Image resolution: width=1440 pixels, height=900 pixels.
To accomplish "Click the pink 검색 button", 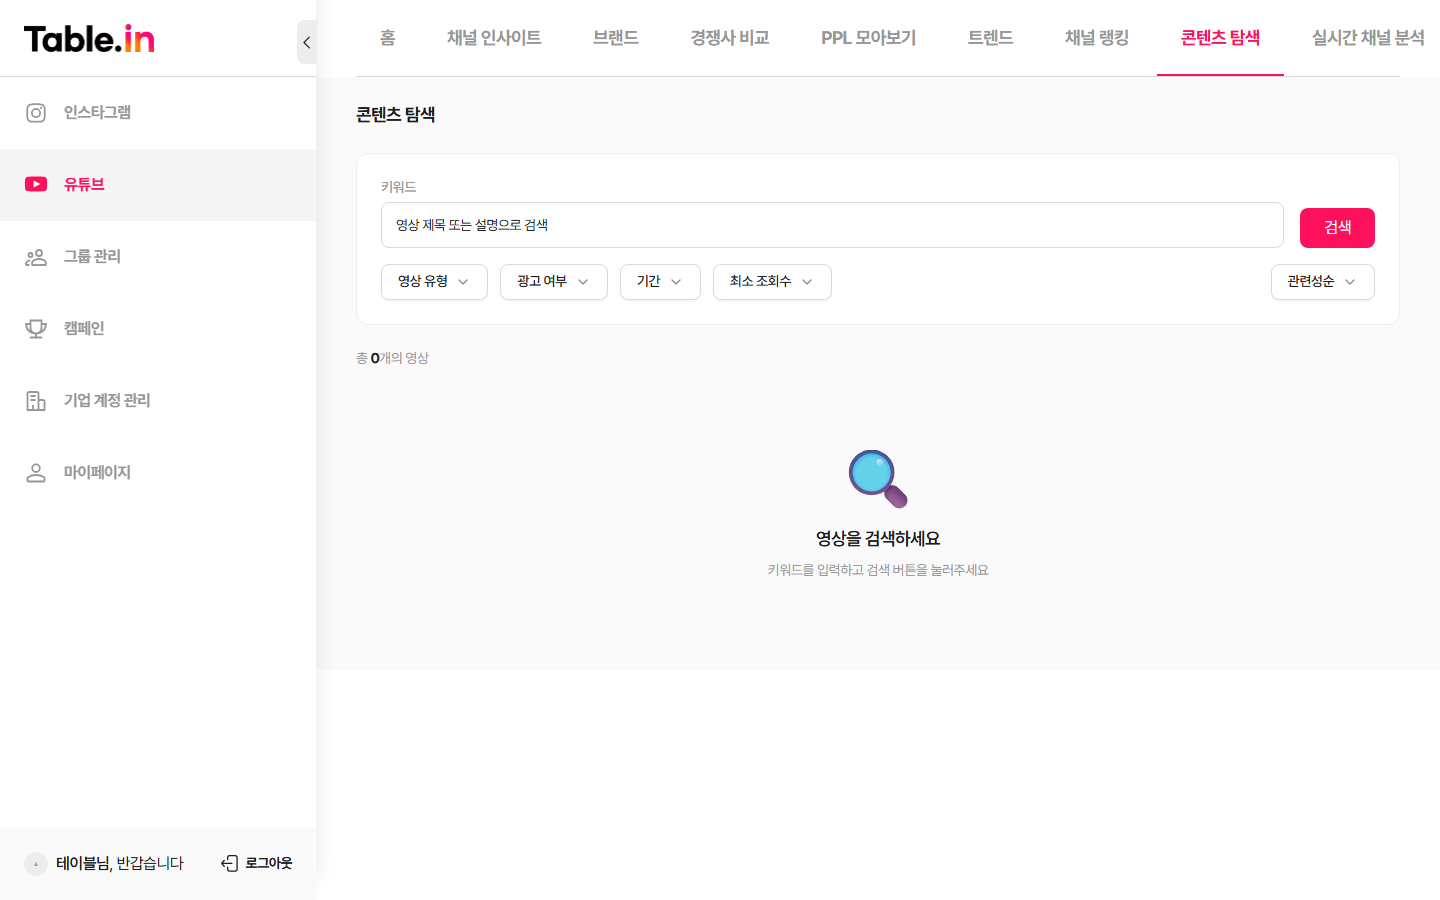I will pos(1337,227).
